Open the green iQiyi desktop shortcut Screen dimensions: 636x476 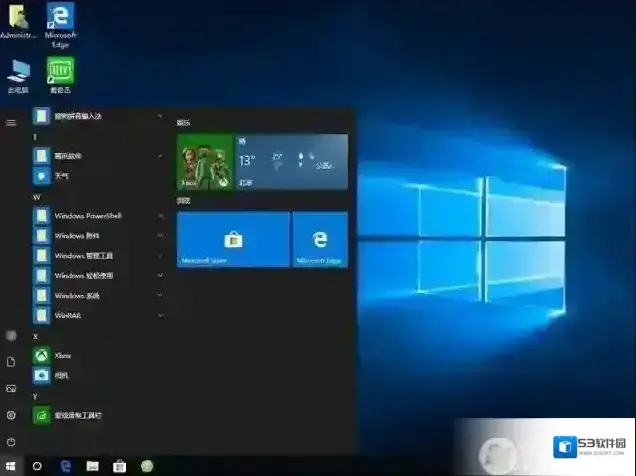point(60,72)
